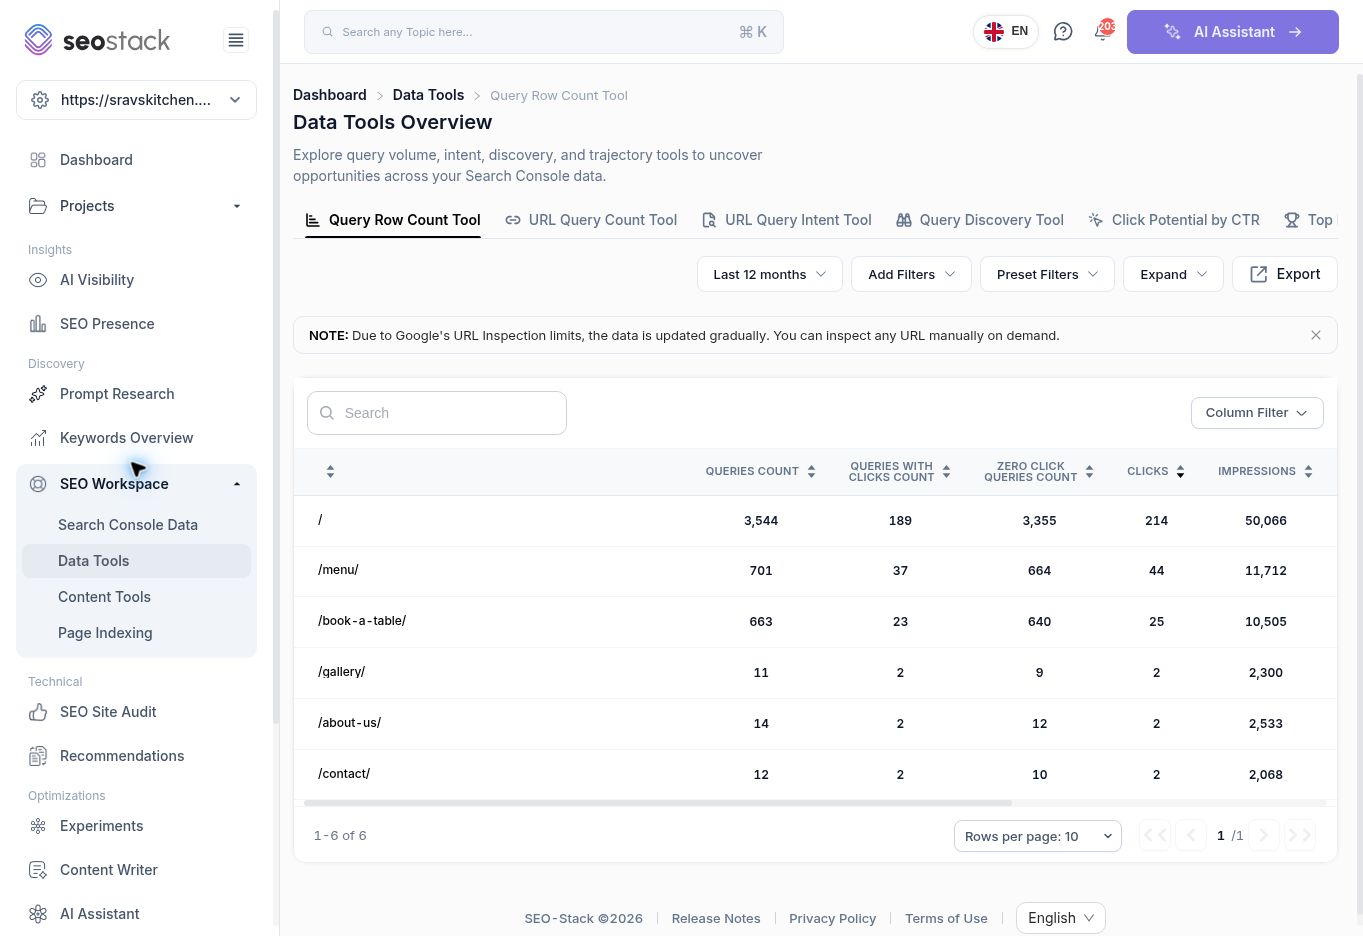Viewport: 1363px width, 936px height.
Task: Select Data Tools sidebar item
Action: tap(136, 561)
